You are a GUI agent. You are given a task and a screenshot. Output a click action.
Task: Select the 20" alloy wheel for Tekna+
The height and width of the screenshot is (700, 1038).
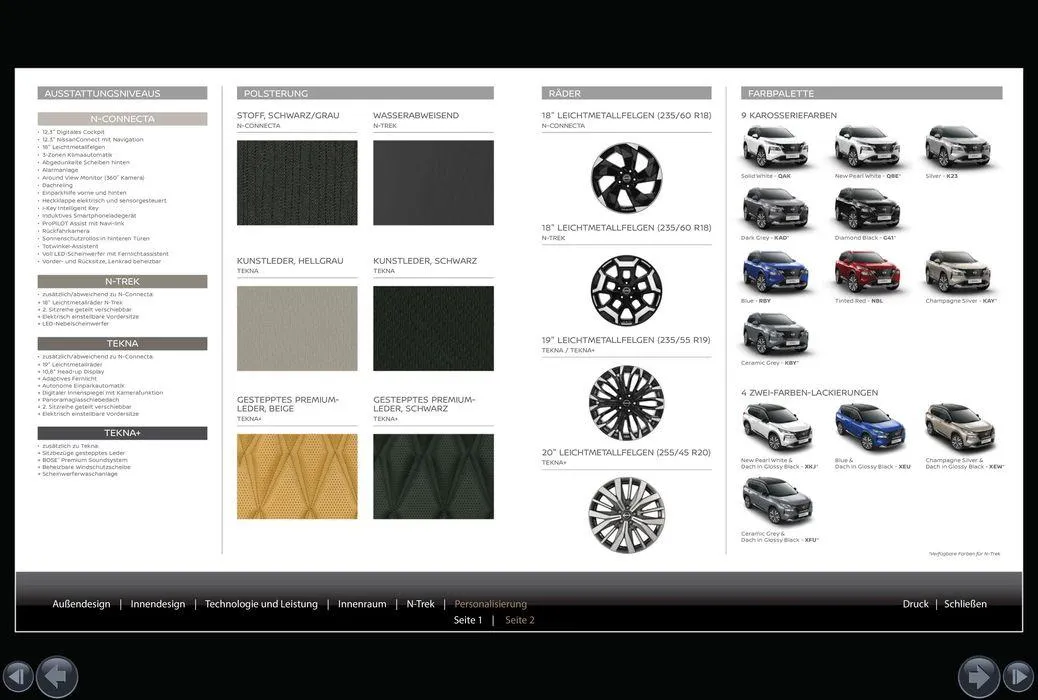pos(626,514)
